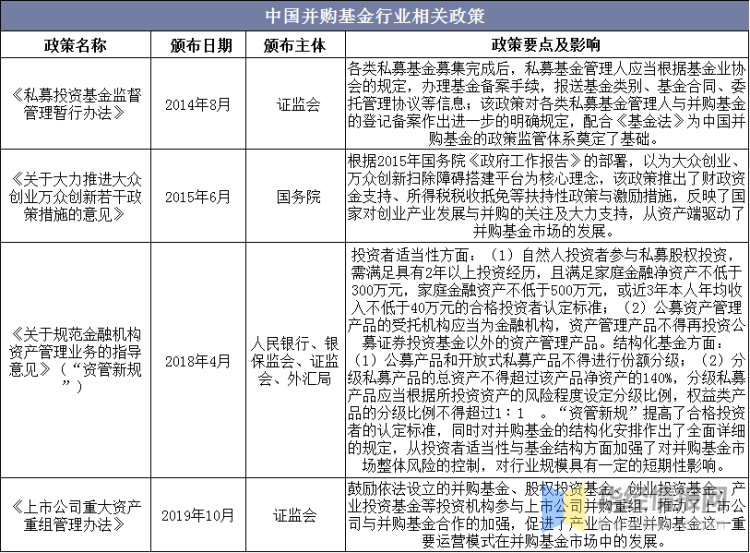Viewport: 750px width, 553px height.
Task: Select the 政策要点及影响 column header
Action: 546,45
